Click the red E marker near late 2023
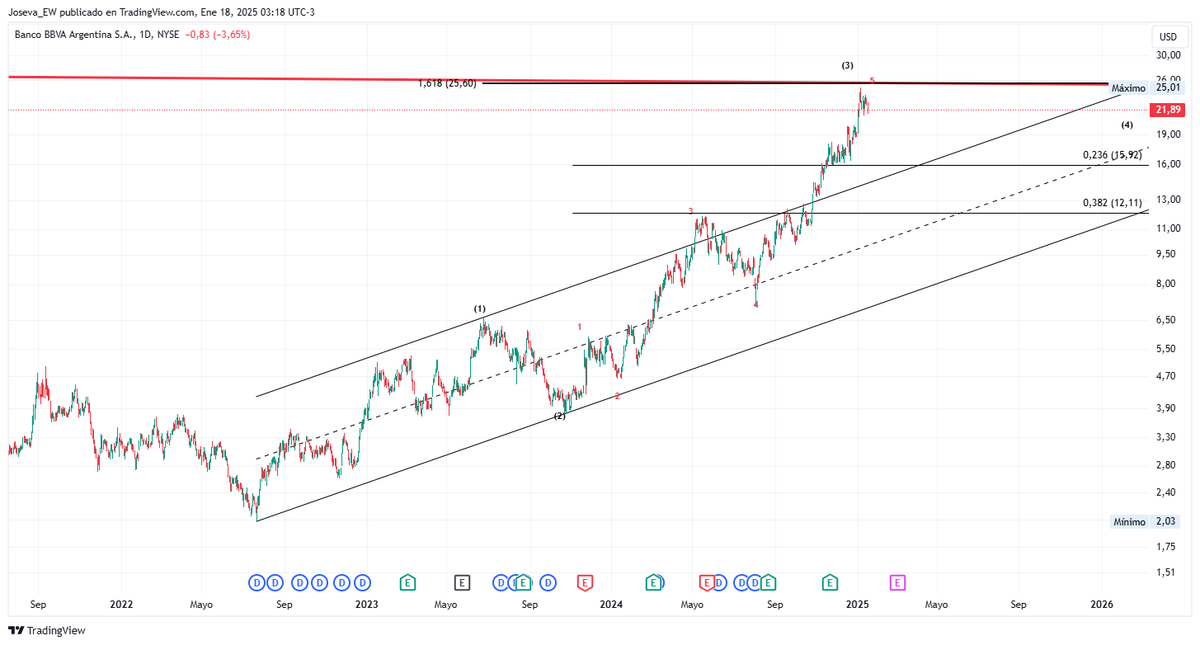This screenshot has height=645, width=1200. click(x=584, y=582)
